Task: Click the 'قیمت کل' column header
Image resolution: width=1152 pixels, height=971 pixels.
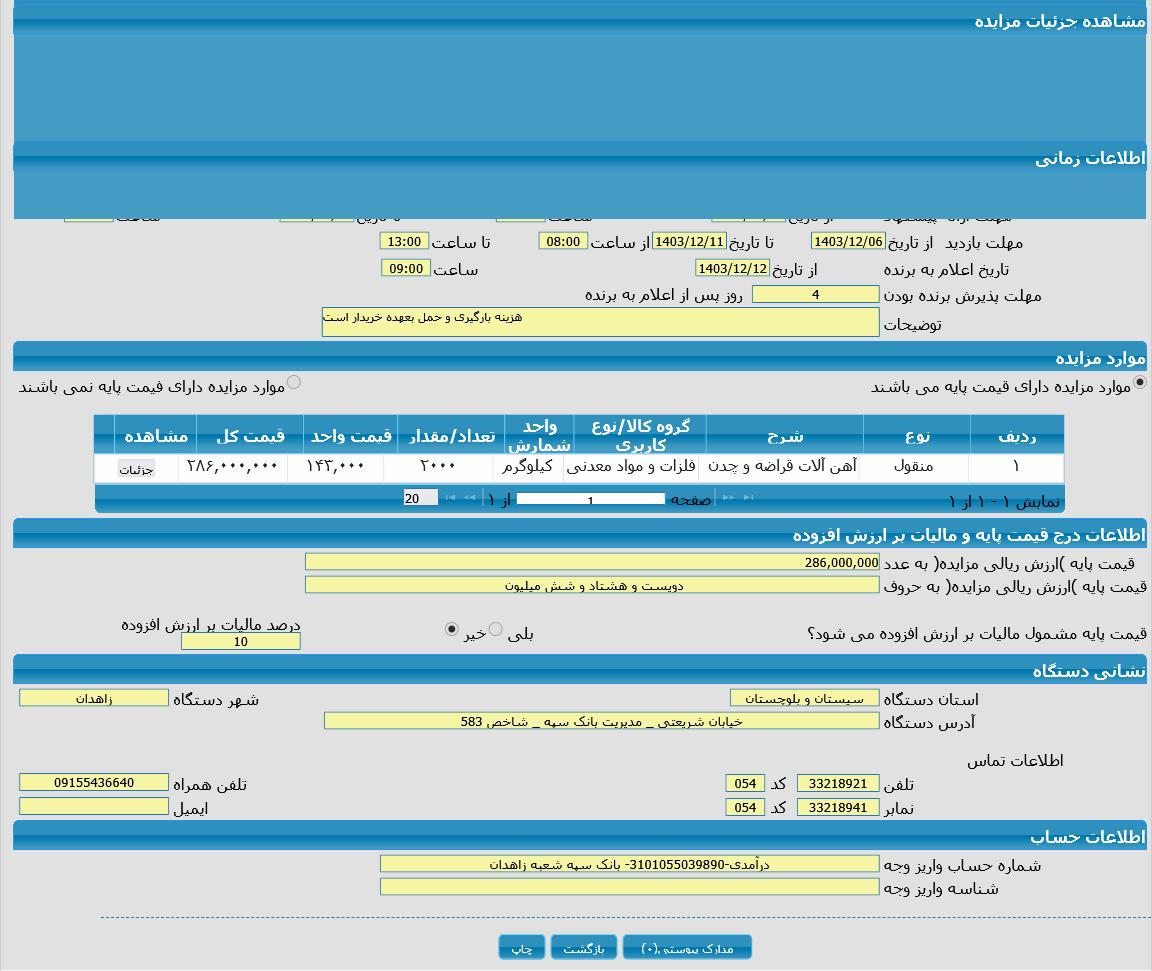Action: [x=250, y=436]
